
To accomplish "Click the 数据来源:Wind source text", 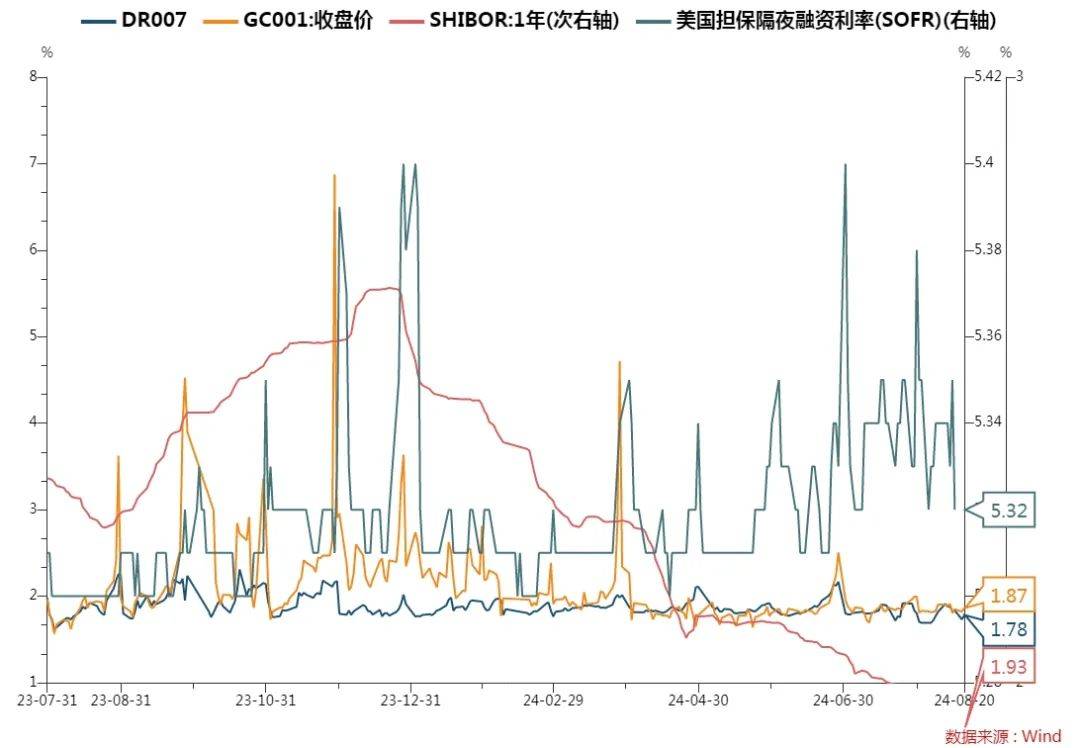I will point(1002,736).
